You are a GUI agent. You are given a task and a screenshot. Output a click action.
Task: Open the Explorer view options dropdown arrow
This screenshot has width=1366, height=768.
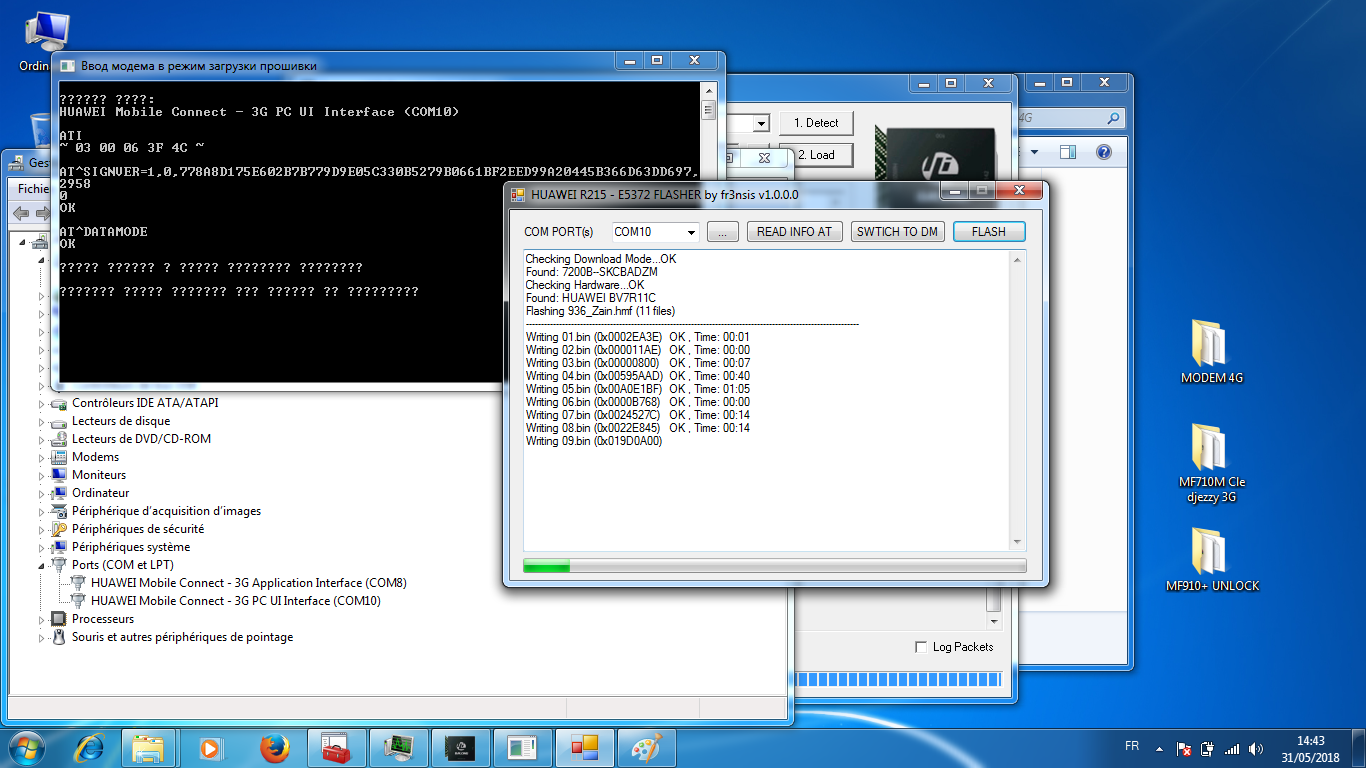pyautogui.click(x=1035, y=152)
